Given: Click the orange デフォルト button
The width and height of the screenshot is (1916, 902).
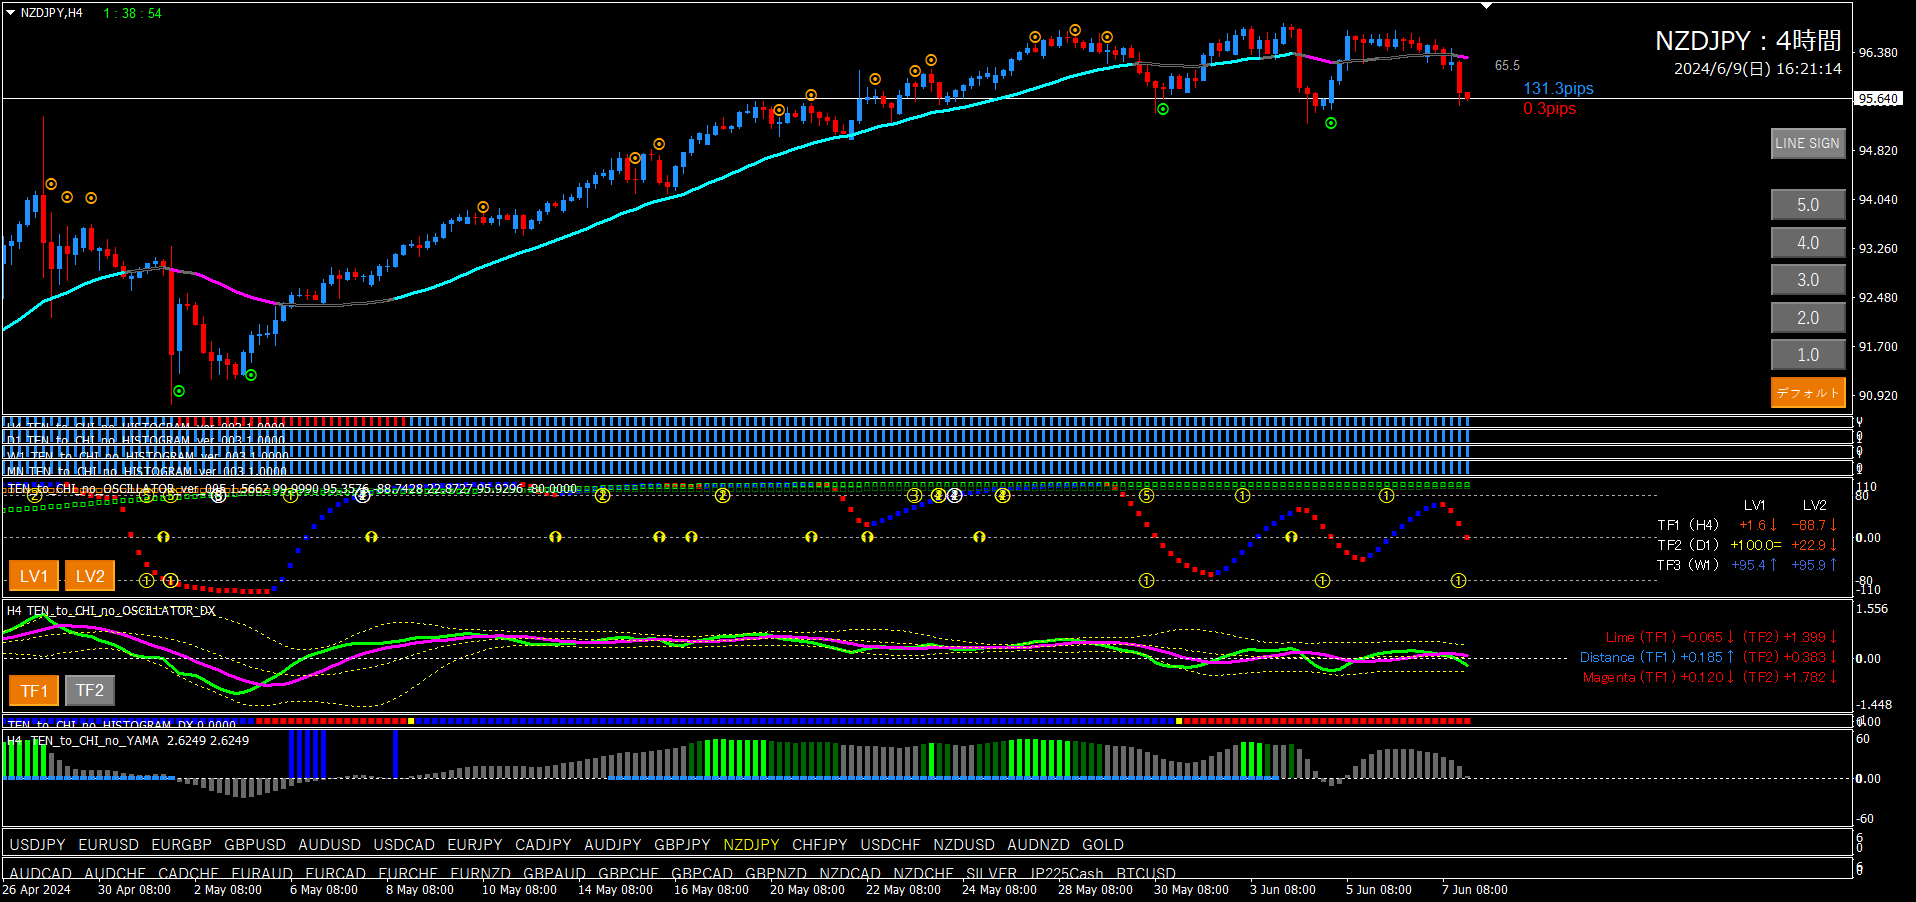Looking at the screenshot, I should [1808, 393].
